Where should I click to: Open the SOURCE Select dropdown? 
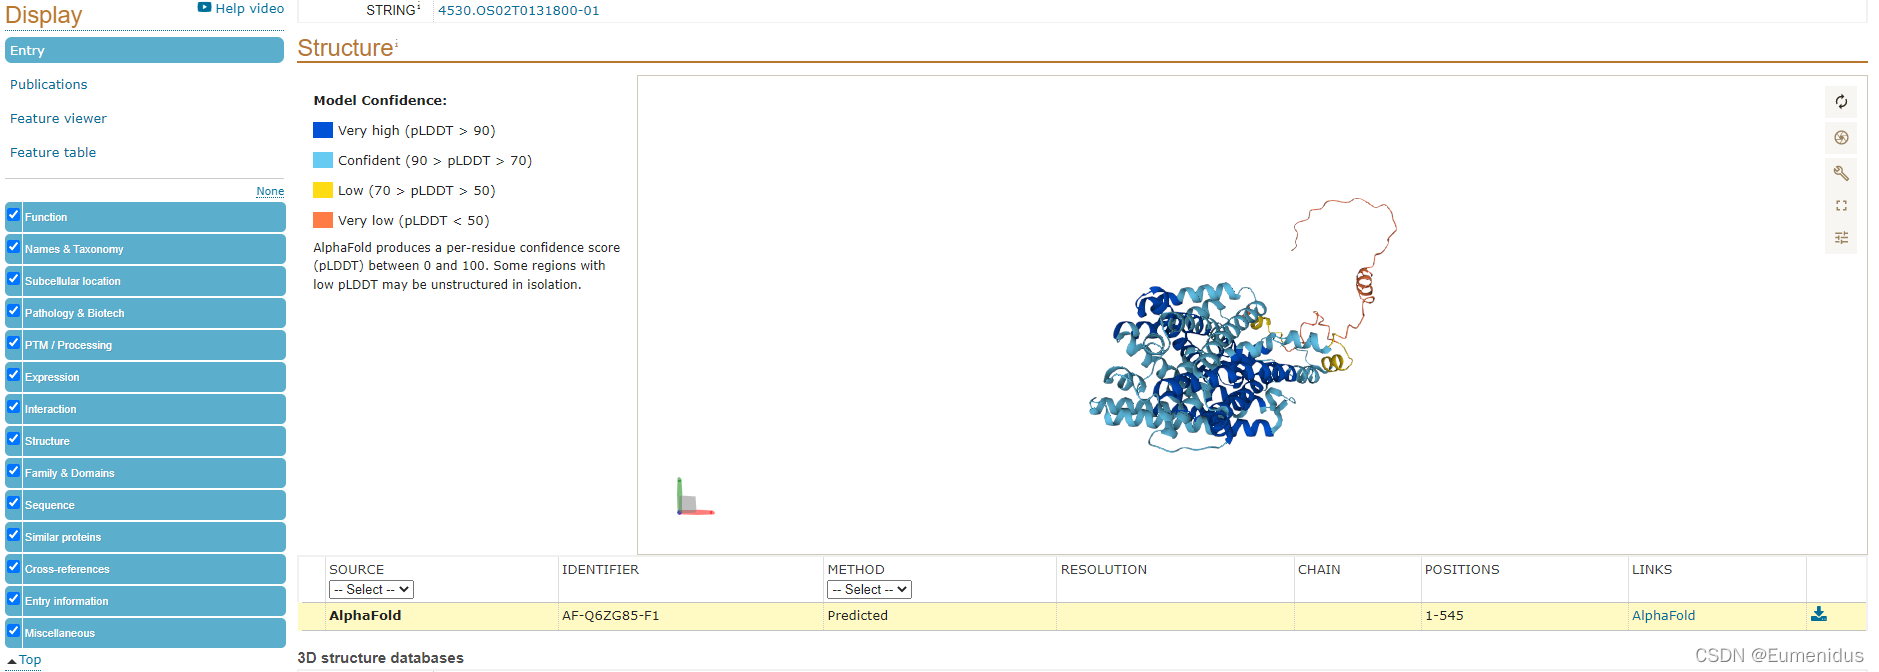click(371, 590)
